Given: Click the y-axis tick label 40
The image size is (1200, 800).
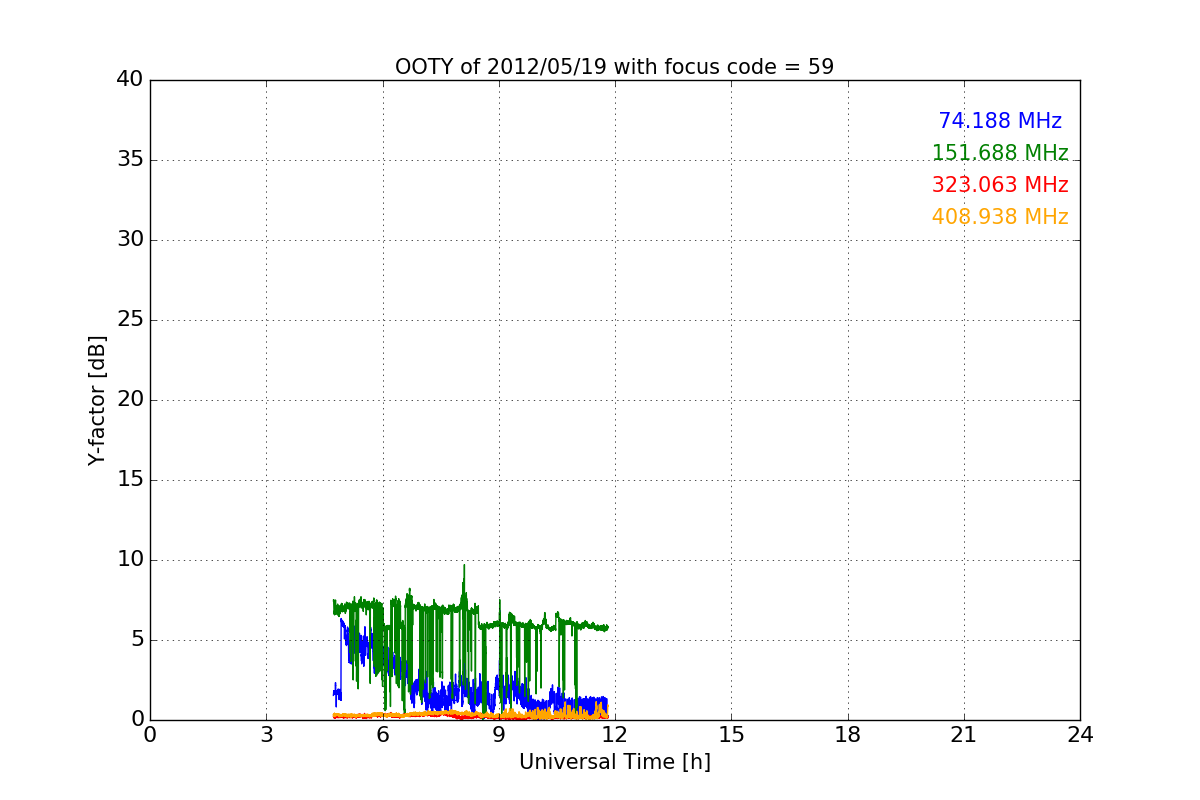Looking at the screenshot, I should [x=130, y=80].
